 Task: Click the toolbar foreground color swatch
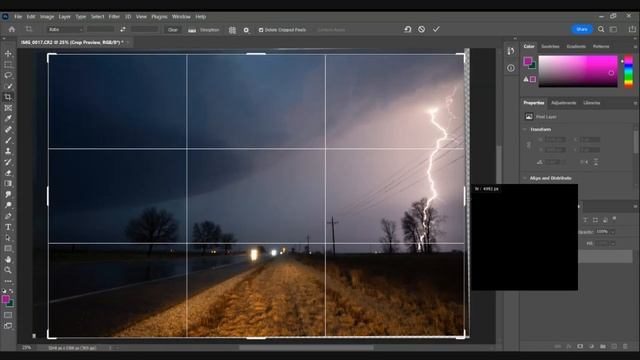pos(6,300)
